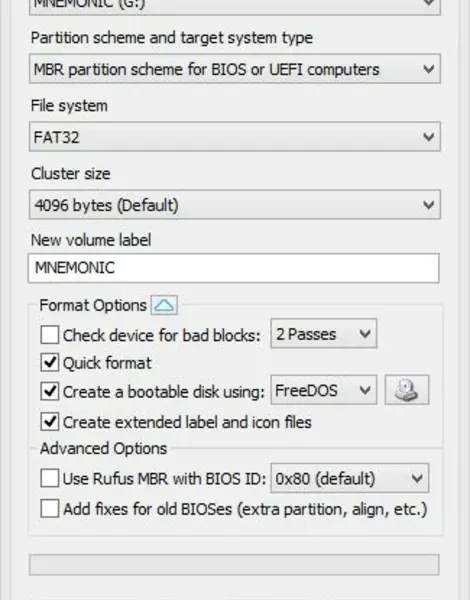Uncheck the Quick format checkbox
The width and height of the screenshot is (470, 600).
(x=50, y=362)
